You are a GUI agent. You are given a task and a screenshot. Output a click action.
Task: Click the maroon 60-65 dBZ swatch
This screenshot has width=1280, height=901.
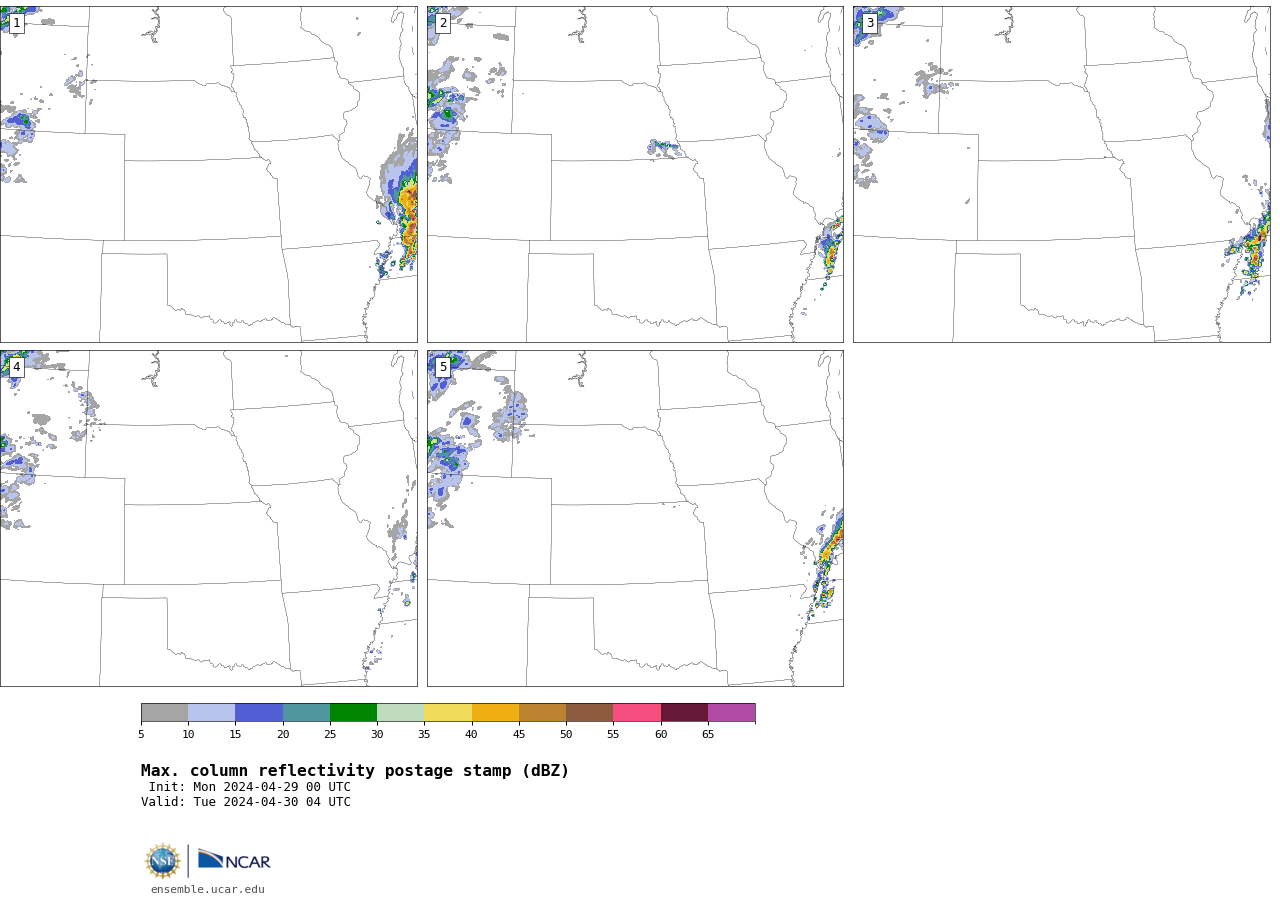[684, 713]
